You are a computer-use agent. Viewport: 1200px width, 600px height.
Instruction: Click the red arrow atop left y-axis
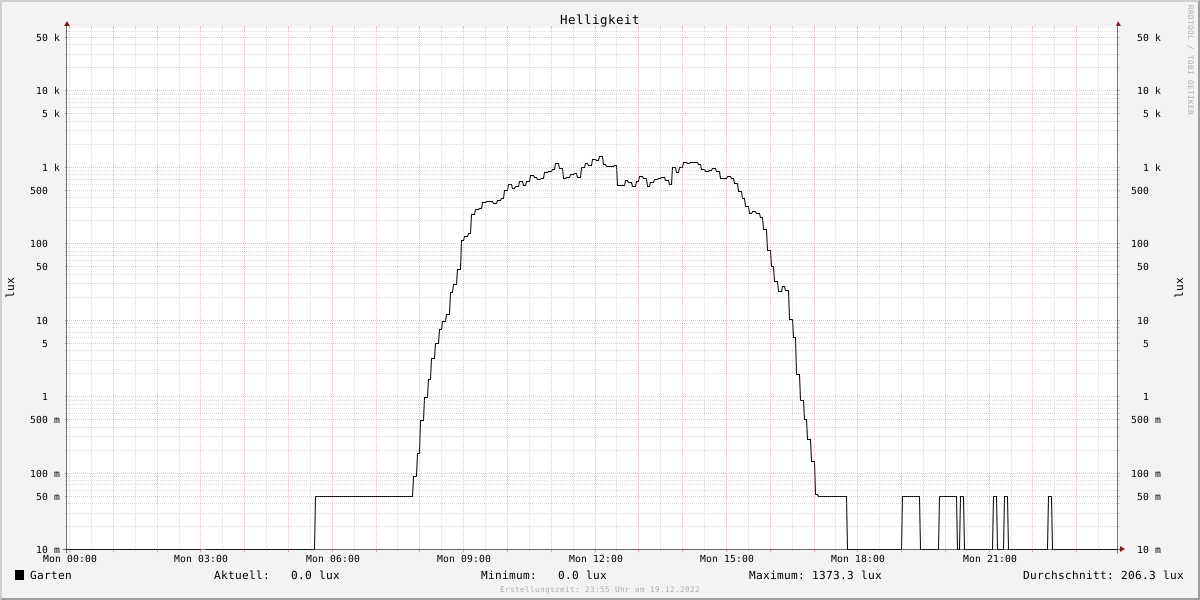coord(67,23)
